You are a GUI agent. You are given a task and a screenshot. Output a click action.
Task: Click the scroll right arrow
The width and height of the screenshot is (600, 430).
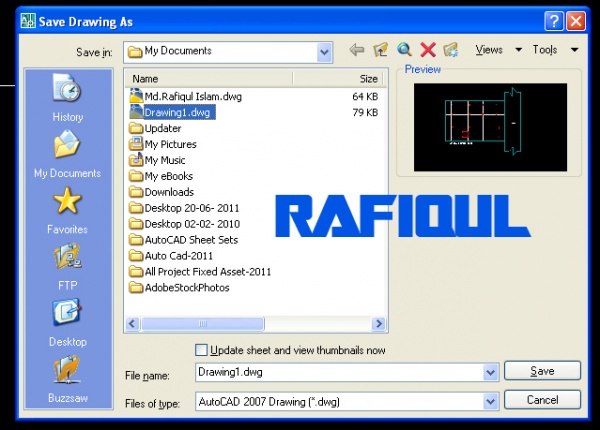[x=379, y=324]
